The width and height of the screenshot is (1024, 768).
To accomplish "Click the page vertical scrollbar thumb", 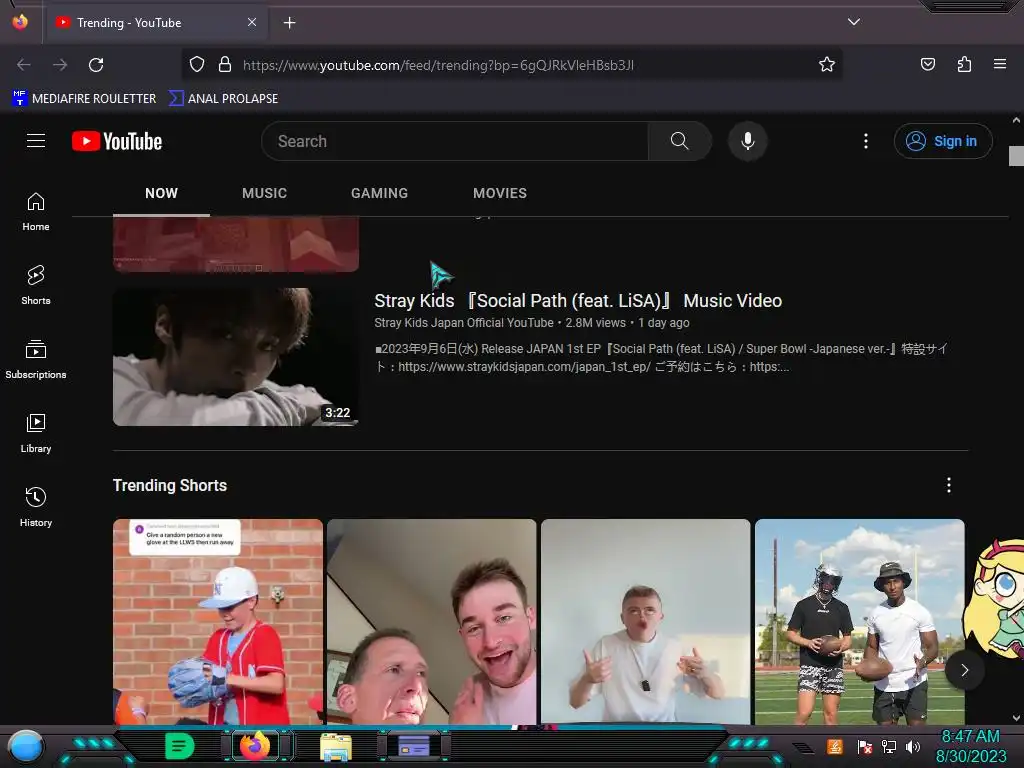I will click(1016, 156).
